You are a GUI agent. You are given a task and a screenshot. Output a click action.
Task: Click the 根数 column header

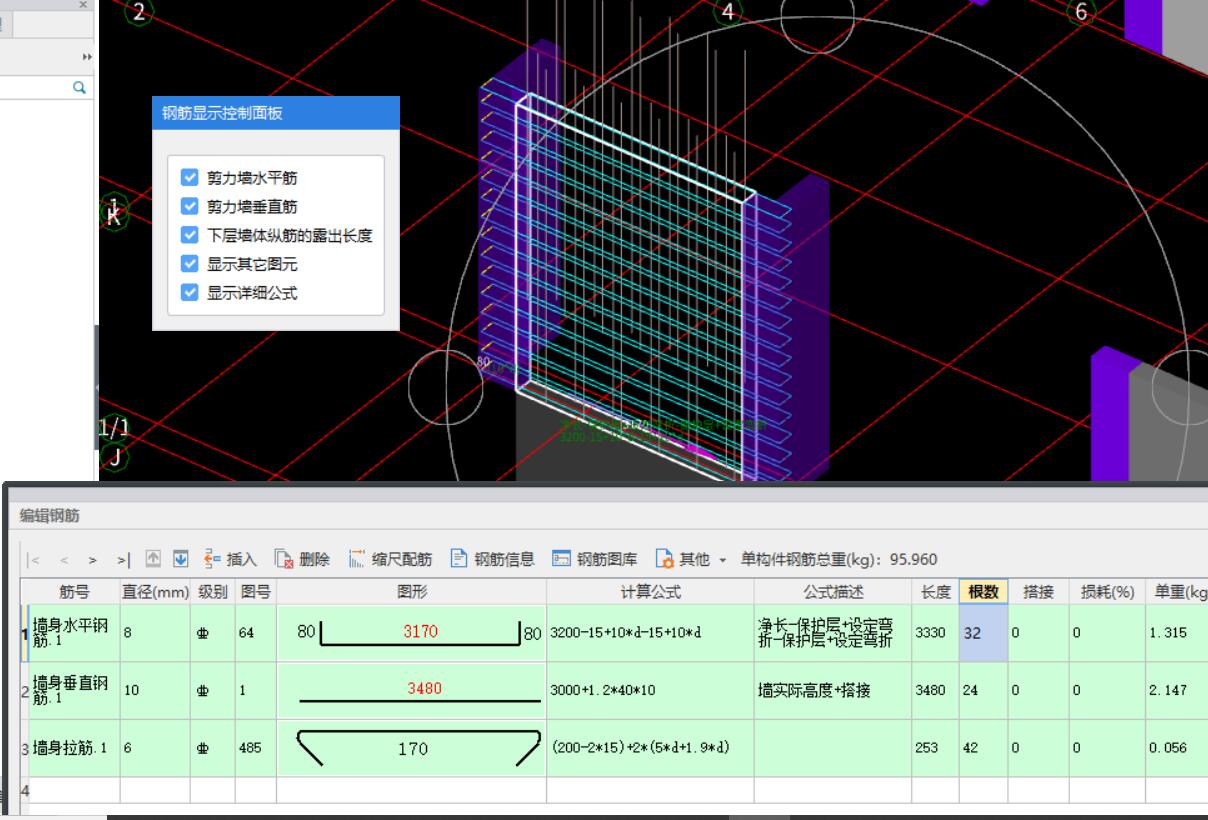(x=984, y=591)
